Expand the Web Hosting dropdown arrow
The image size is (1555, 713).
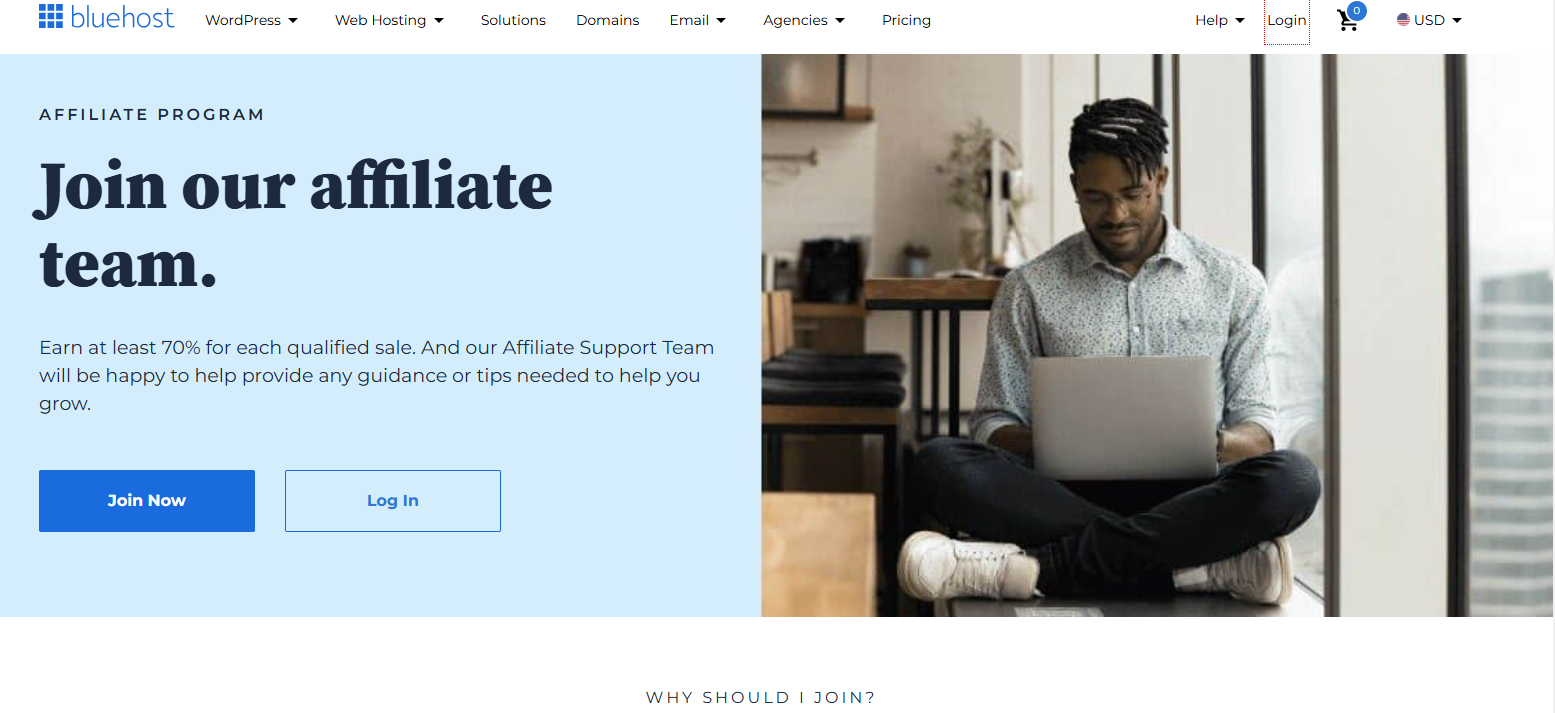click(x=439, y=20)
